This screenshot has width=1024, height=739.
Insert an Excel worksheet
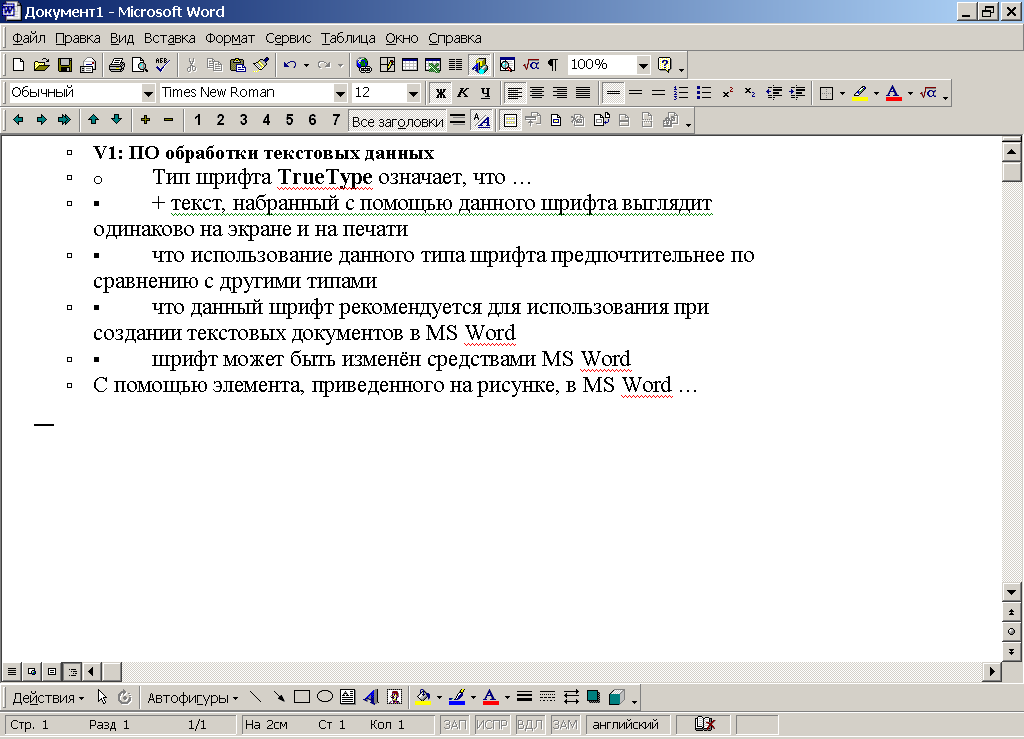[x=432, y=65]
